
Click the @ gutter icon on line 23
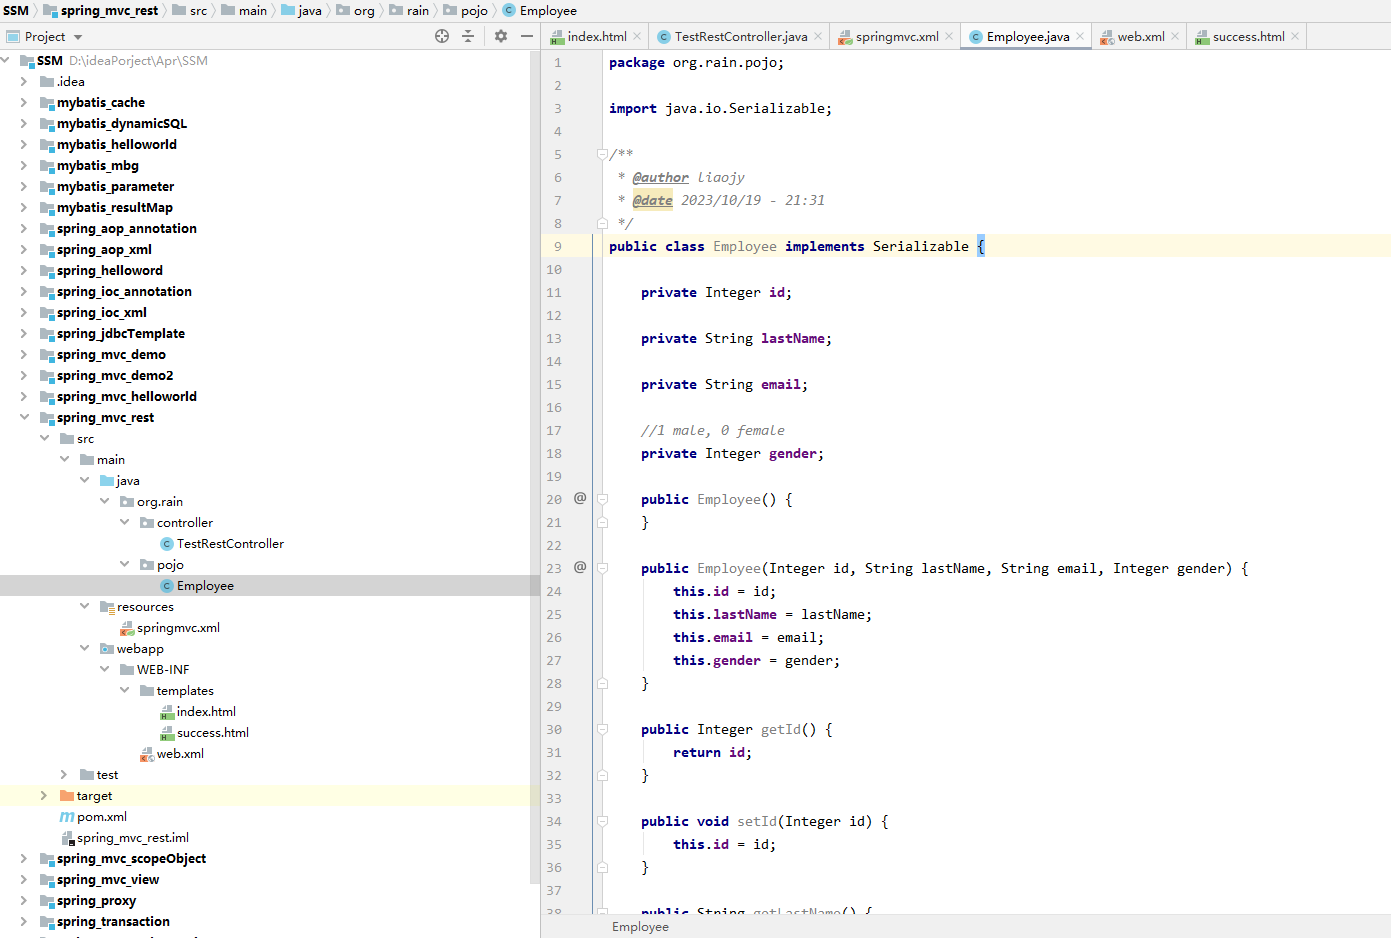click(x=580, y=567)
